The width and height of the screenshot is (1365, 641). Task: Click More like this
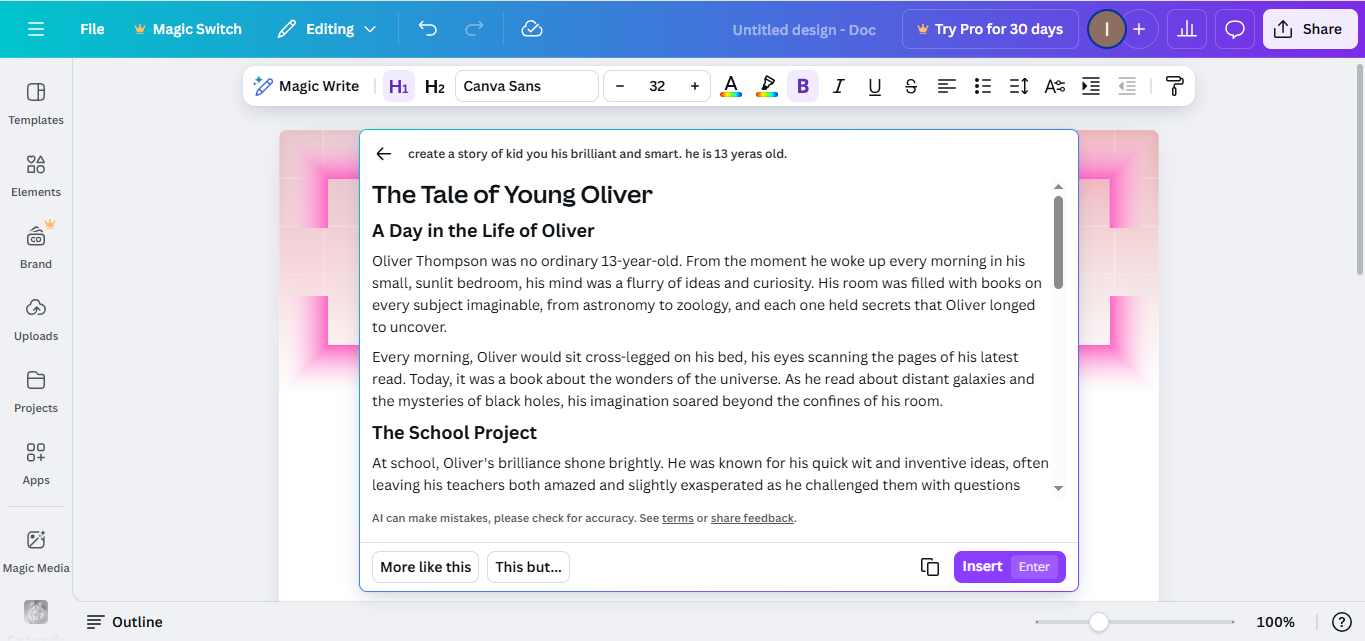click(425, 566)
